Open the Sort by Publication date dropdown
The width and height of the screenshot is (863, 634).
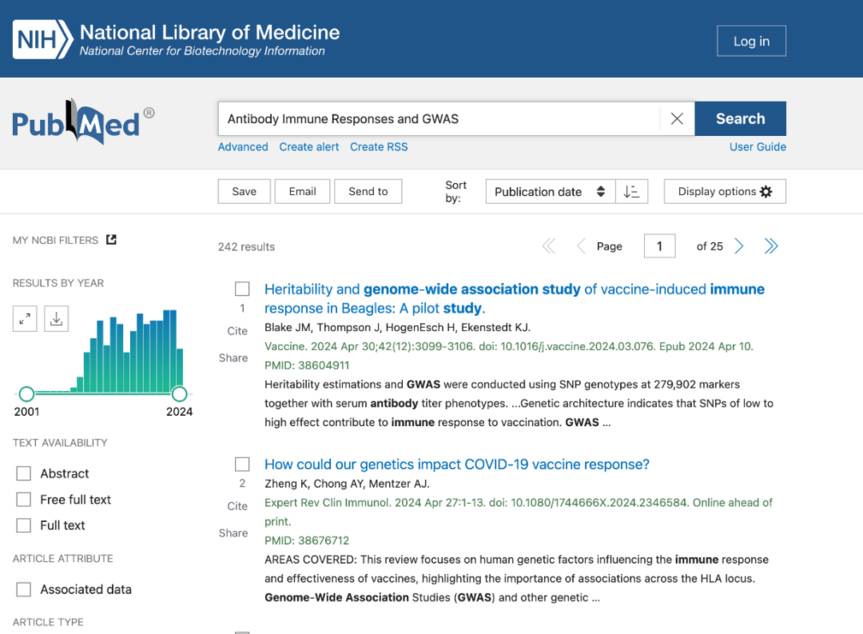[549, 192]
